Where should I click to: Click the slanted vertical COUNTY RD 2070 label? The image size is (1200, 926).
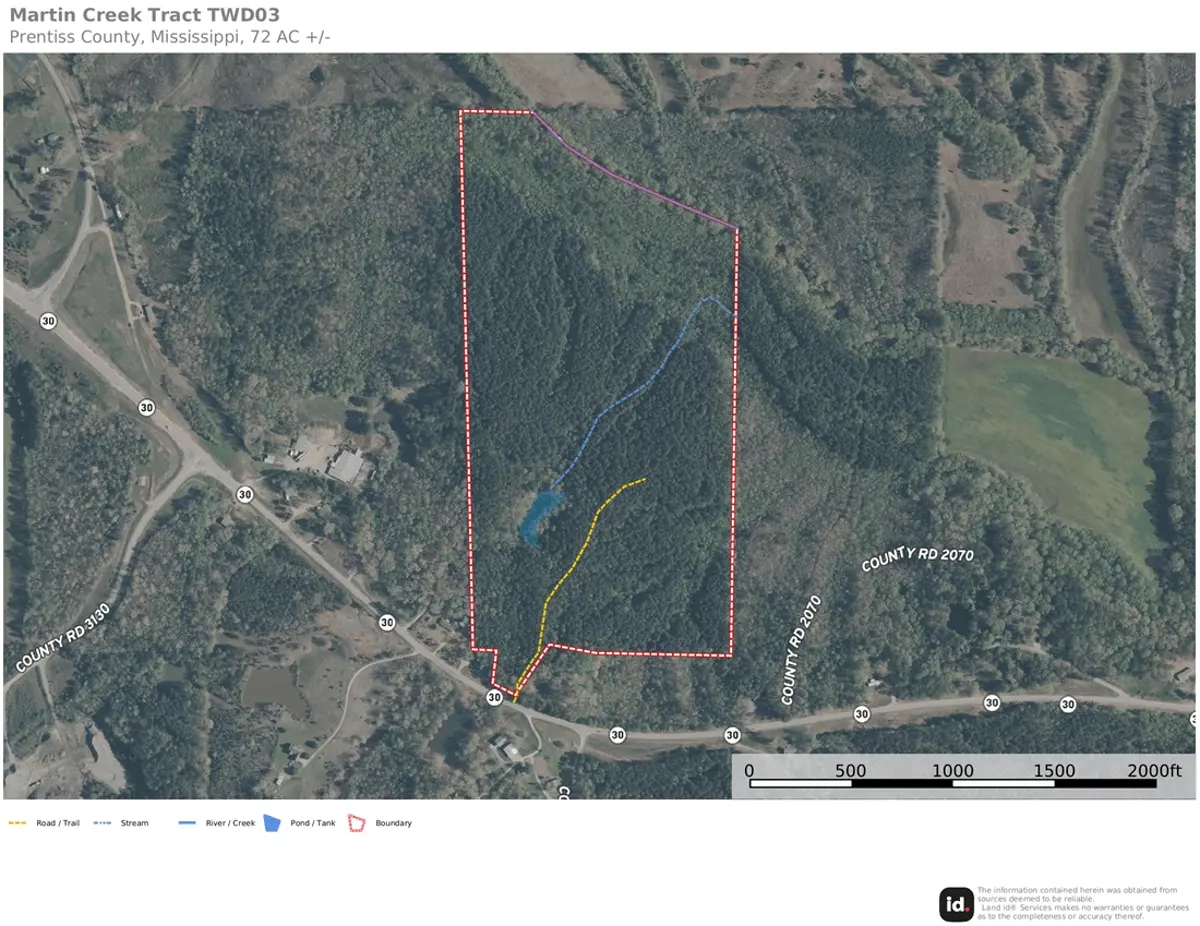point(803,650)
